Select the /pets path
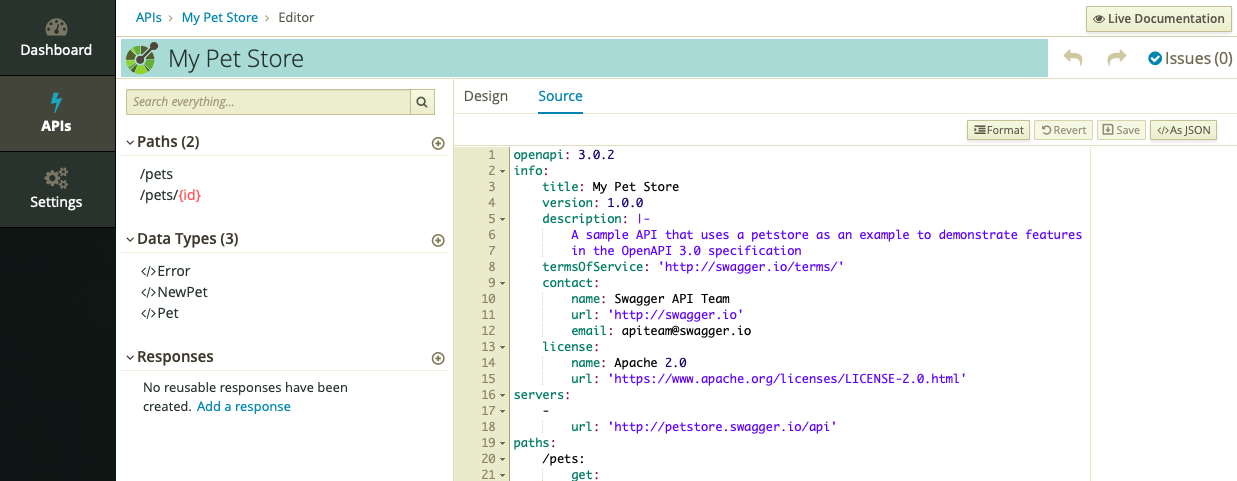The image size is (1237, 481). pos(157,174)
